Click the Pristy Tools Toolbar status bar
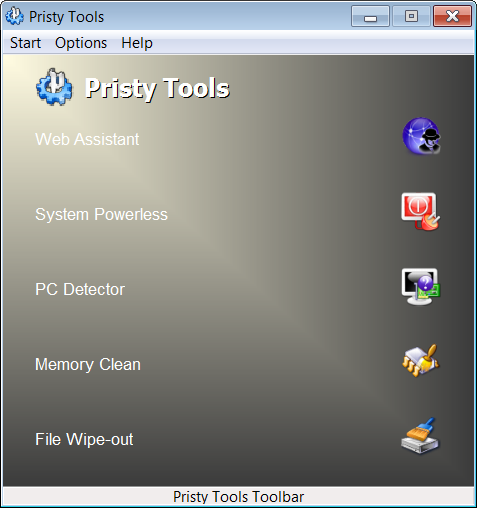The width and height of the screenshot is (477, 508). pyautogui.click(x=238, y=497)
